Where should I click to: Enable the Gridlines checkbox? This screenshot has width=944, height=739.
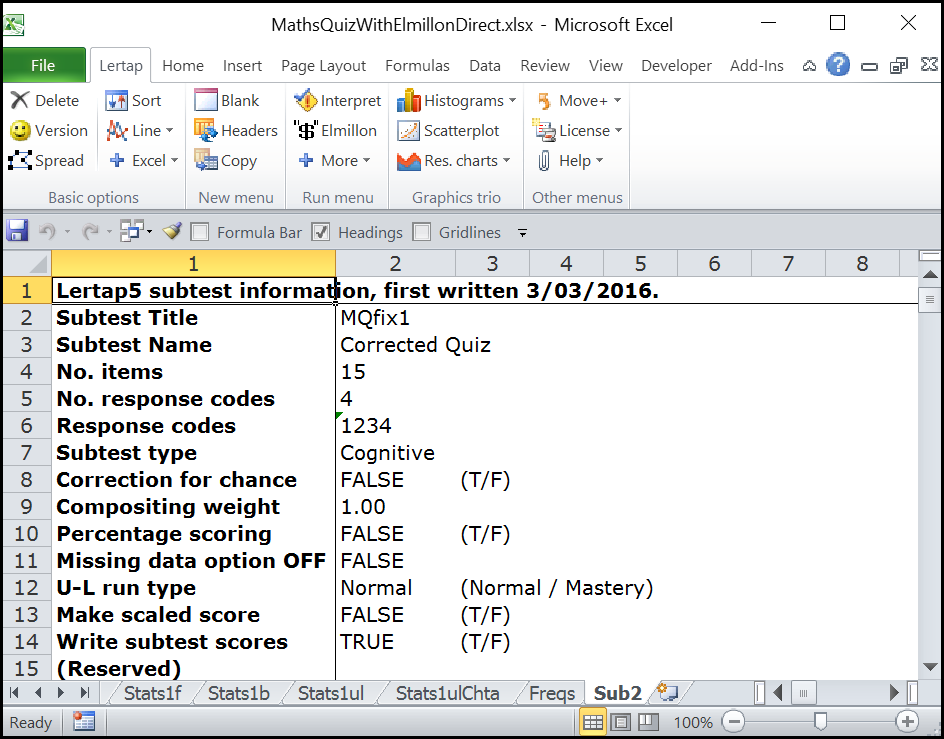click(422, 232)
